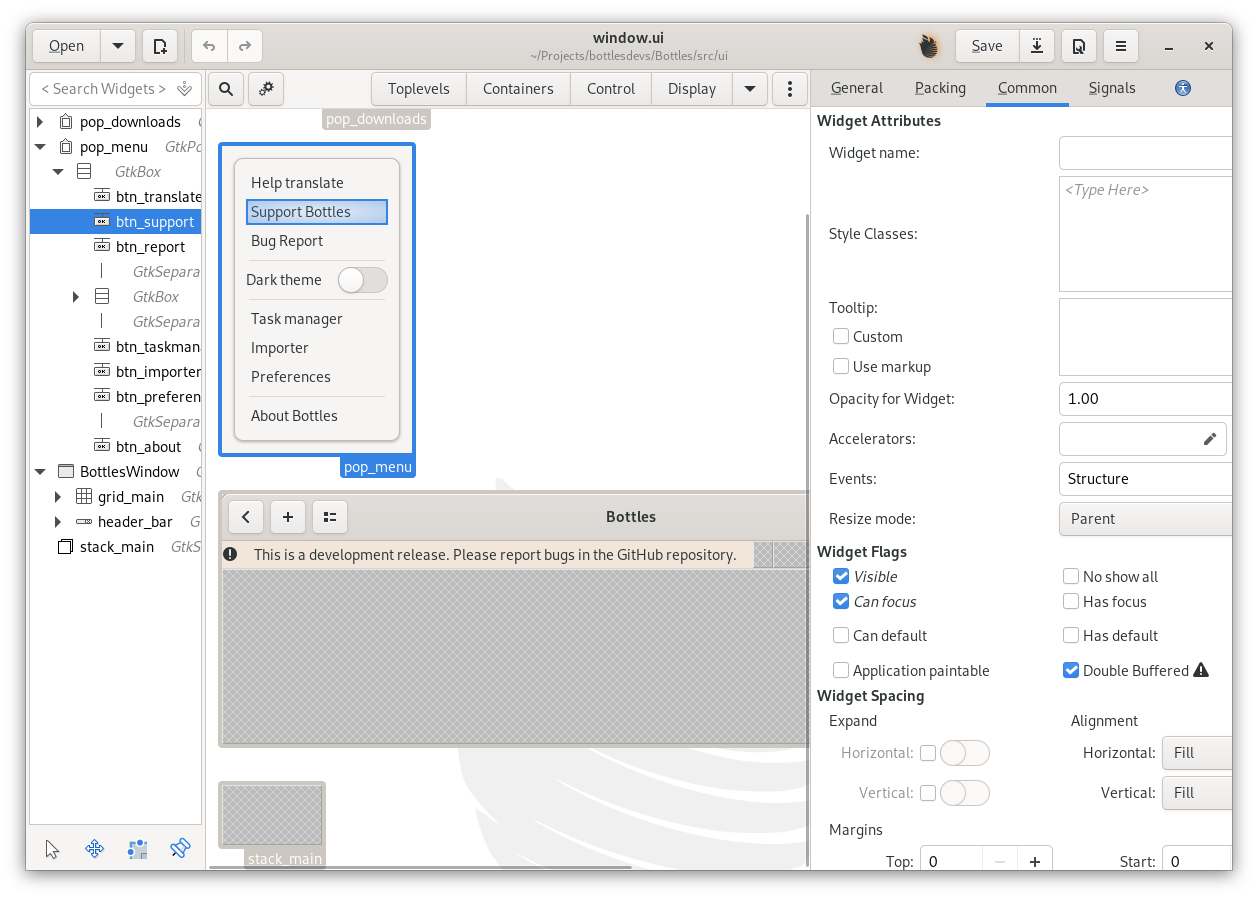This screenshot has height=899, width=1258.
Task: Open the Containers widget palette
Action: (518, 89)
